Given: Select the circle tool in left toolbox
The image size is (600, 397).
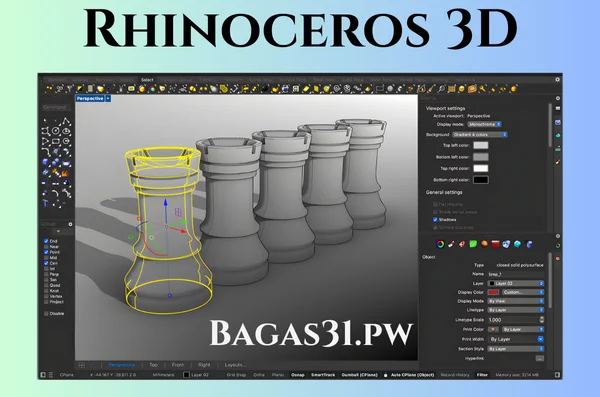Looking at the screenshot, I should [56, 131].
